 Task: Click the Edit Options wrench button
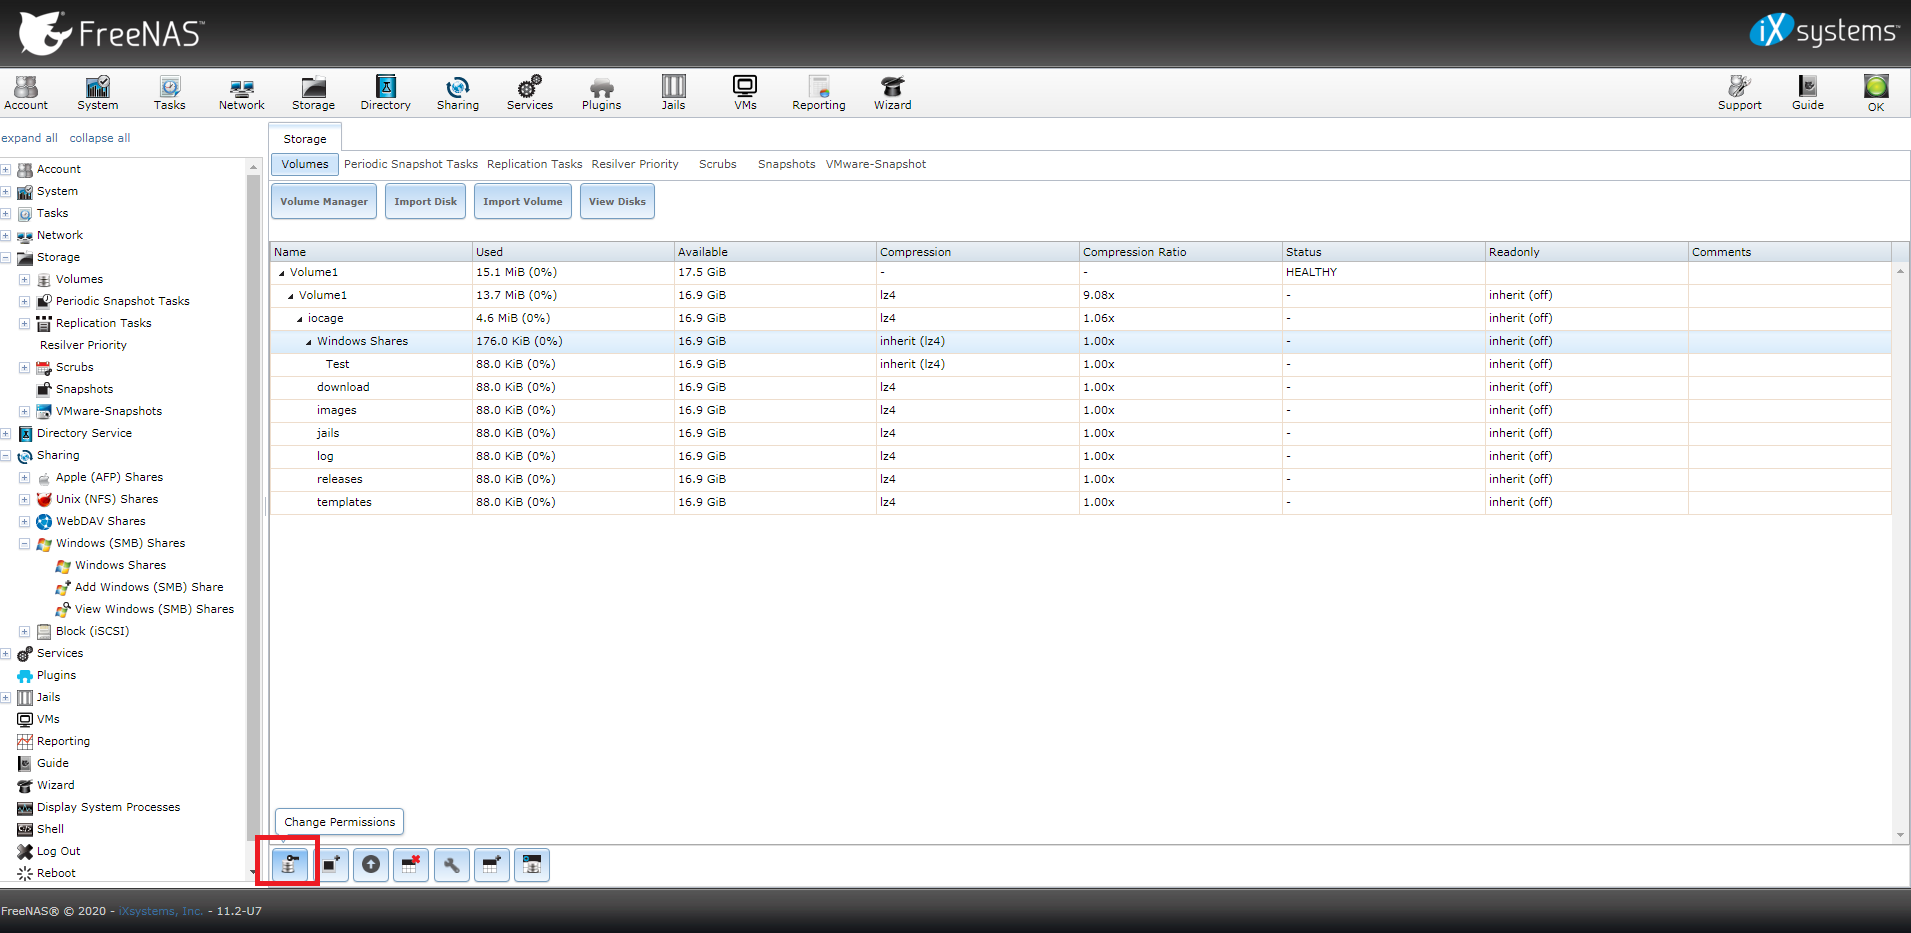tap(452, 865)
